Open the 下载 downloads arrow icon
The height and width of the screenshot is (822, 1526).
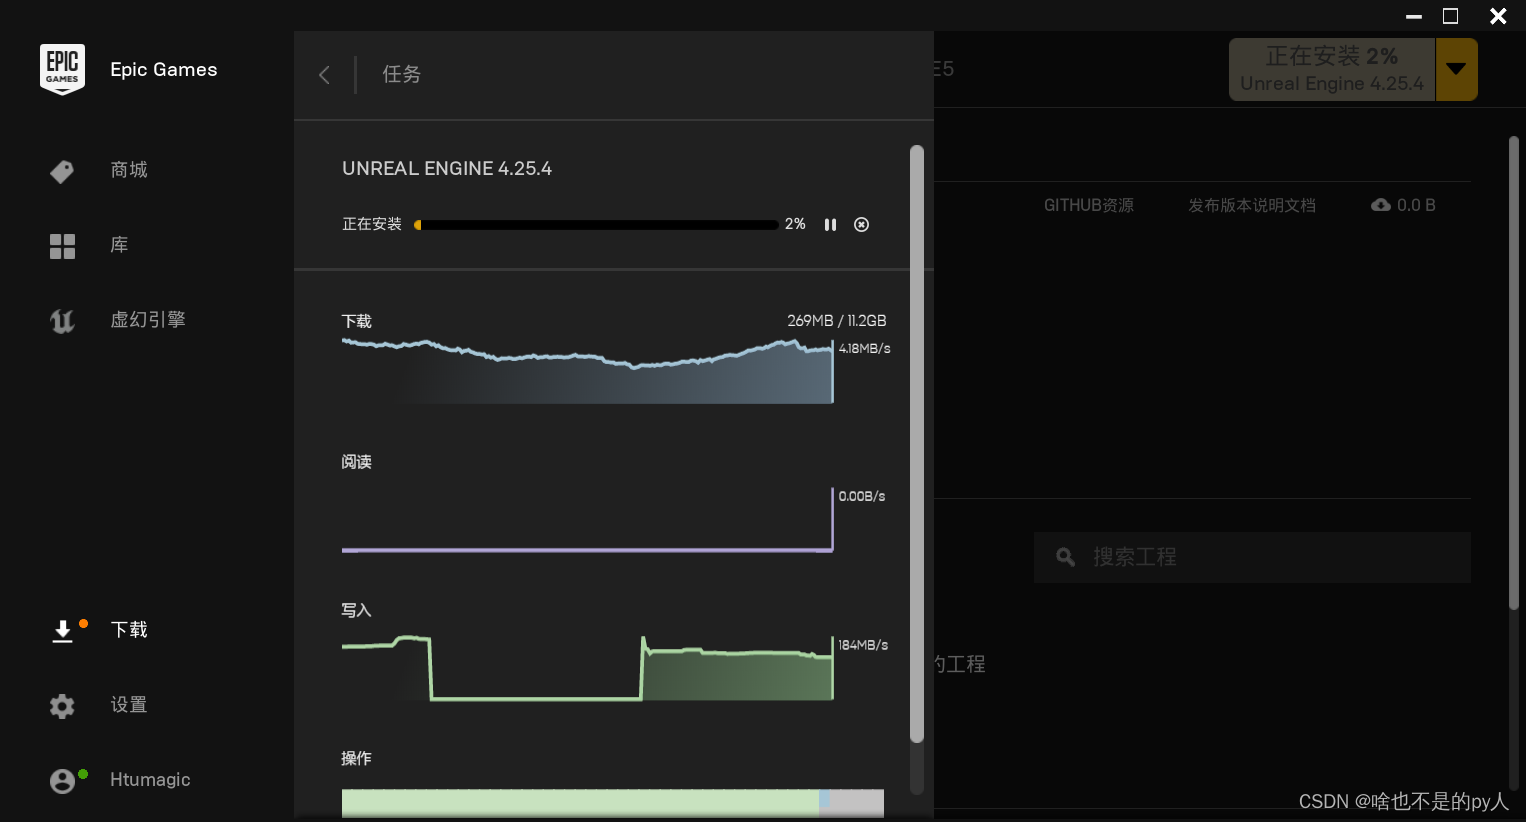(x=62, y=631)
